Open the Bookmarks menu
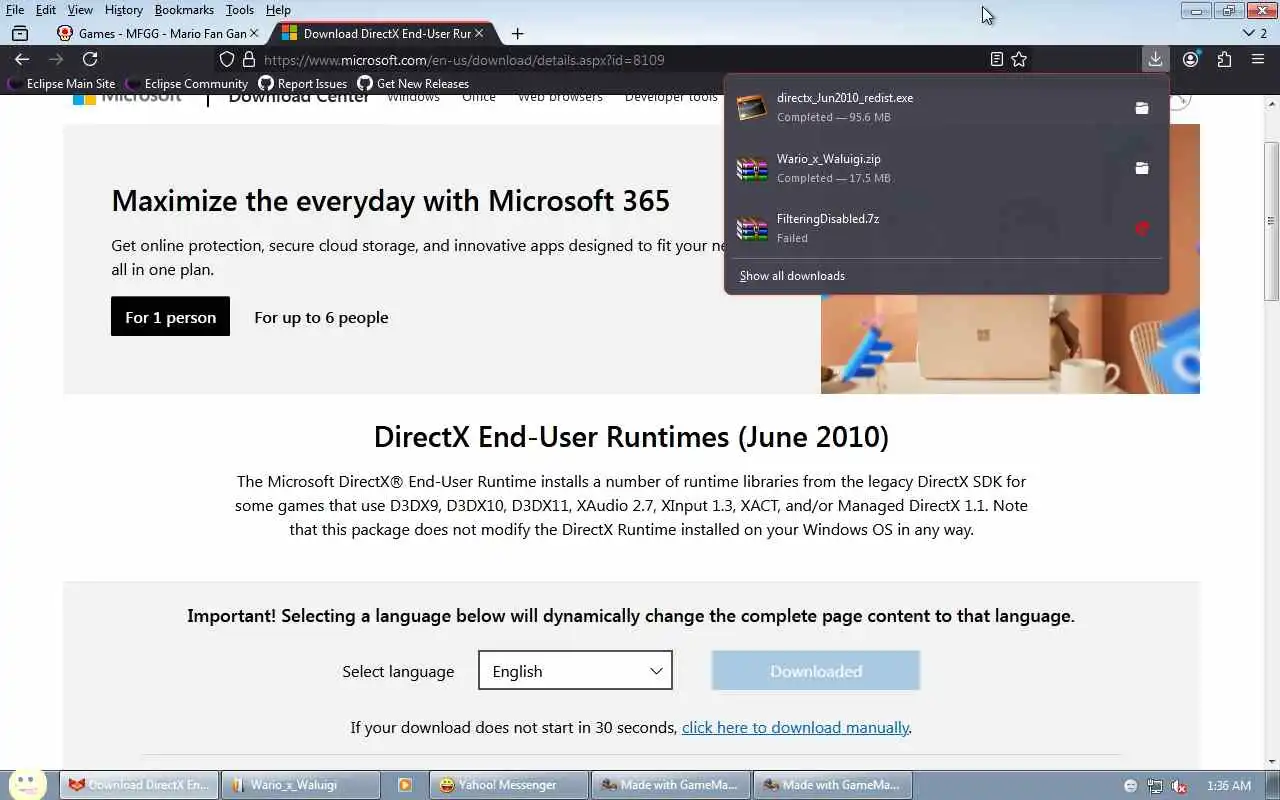 (184, 10)
